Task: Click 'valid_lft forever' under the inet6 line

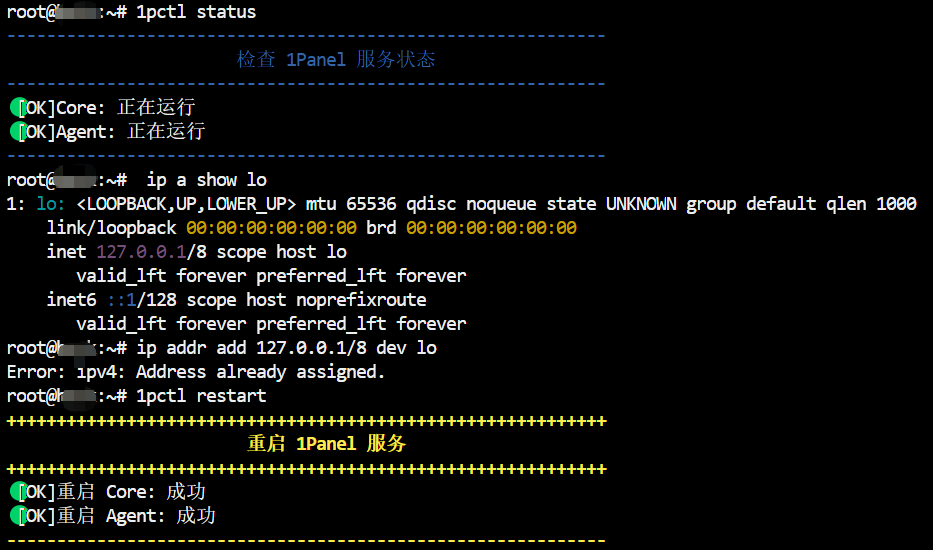Action: click(x=161, y=324)
